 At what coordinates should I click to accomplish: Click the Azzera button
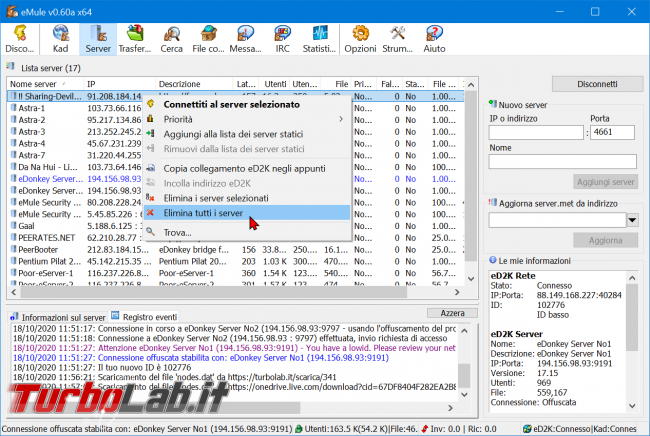click(x=452, y=313)
